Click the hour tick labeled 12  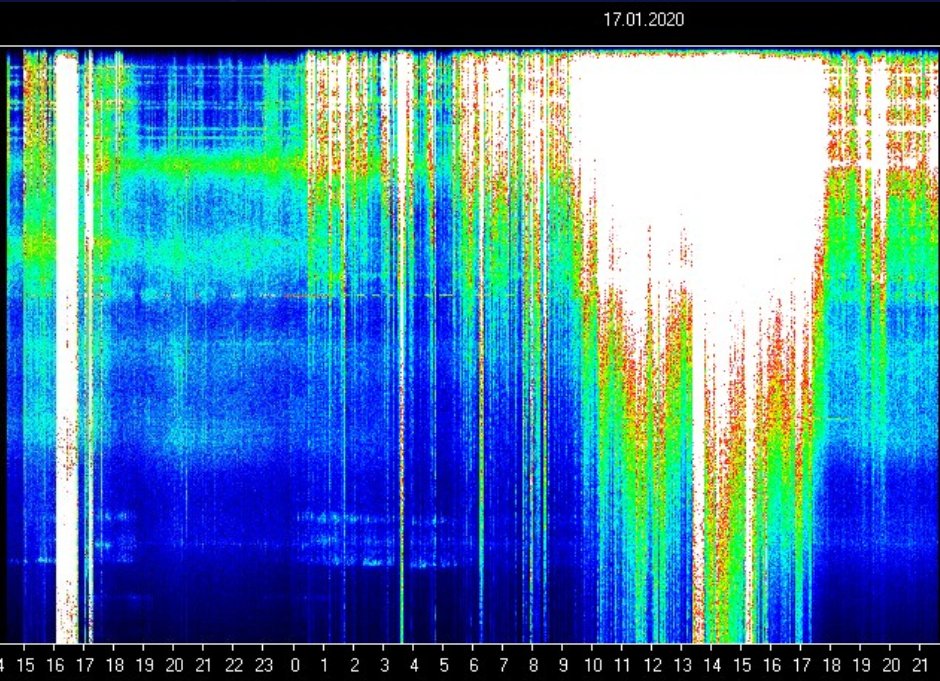(652, 665)
